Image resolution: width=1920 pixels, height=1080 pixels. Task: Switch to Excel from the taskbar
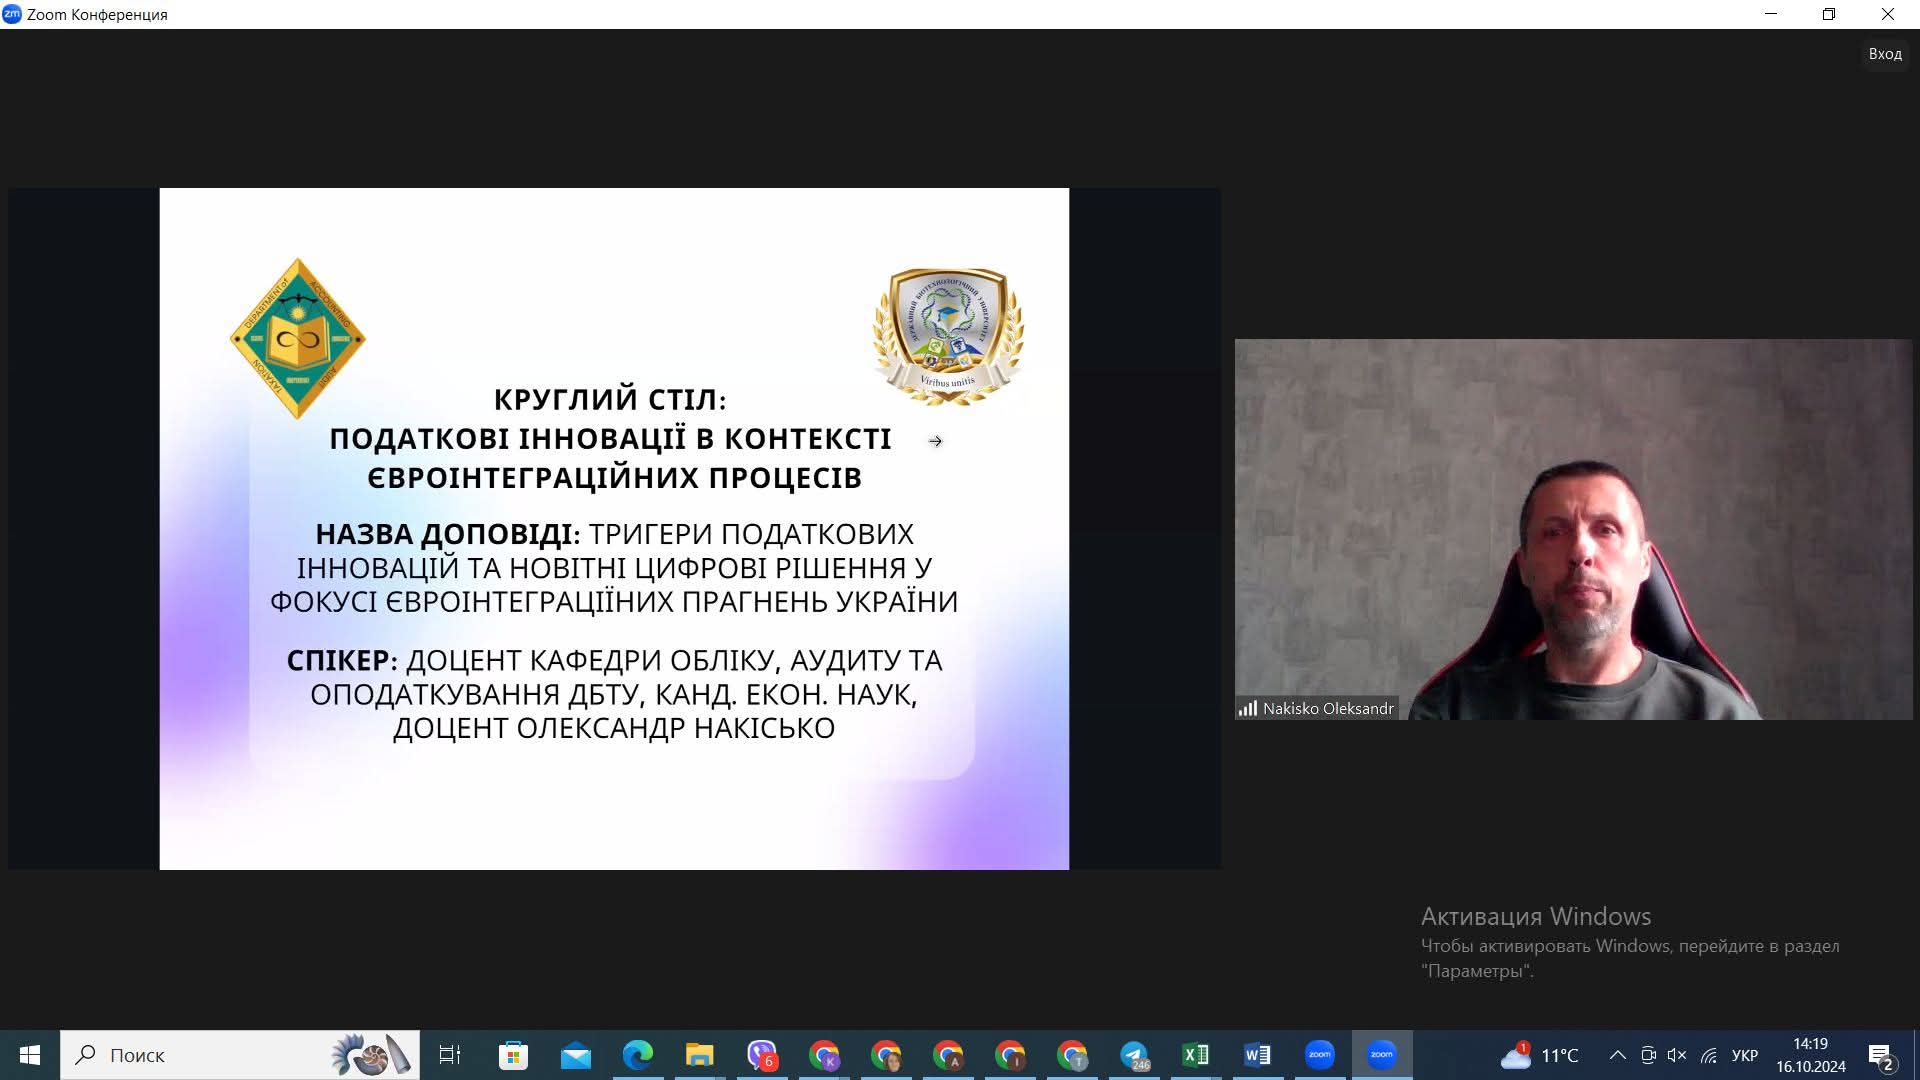click(x=1196, y=1055)
